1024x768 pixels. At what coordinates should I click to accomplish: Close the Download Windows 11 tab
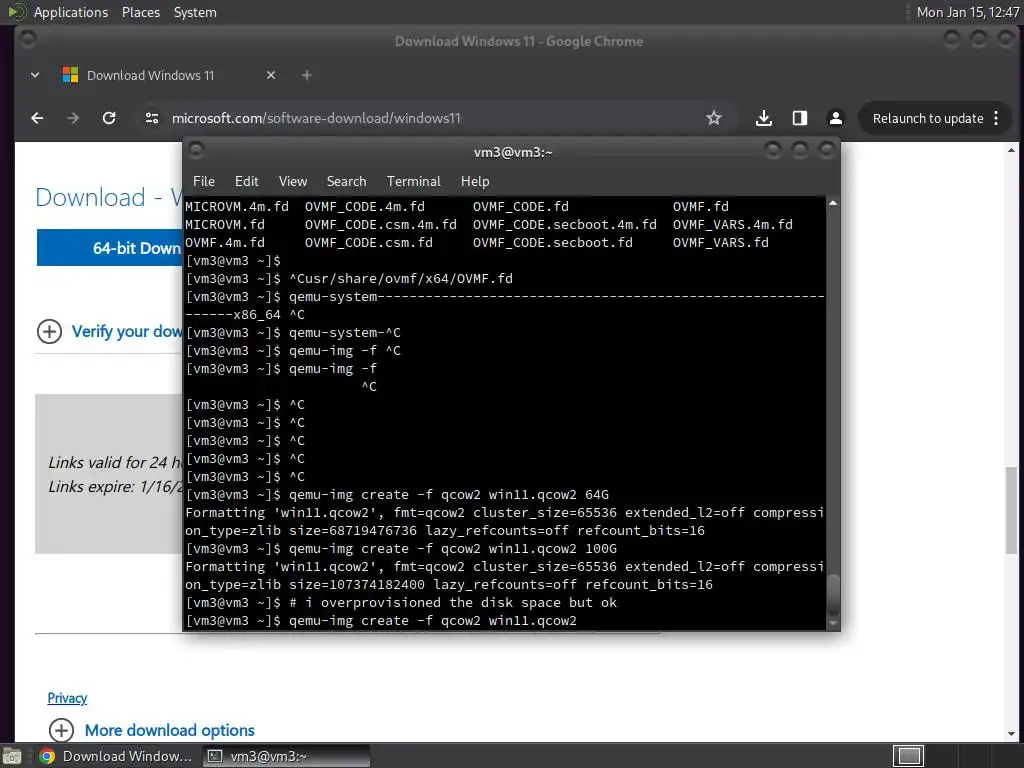pyautogui.click(x=271, y=75)
